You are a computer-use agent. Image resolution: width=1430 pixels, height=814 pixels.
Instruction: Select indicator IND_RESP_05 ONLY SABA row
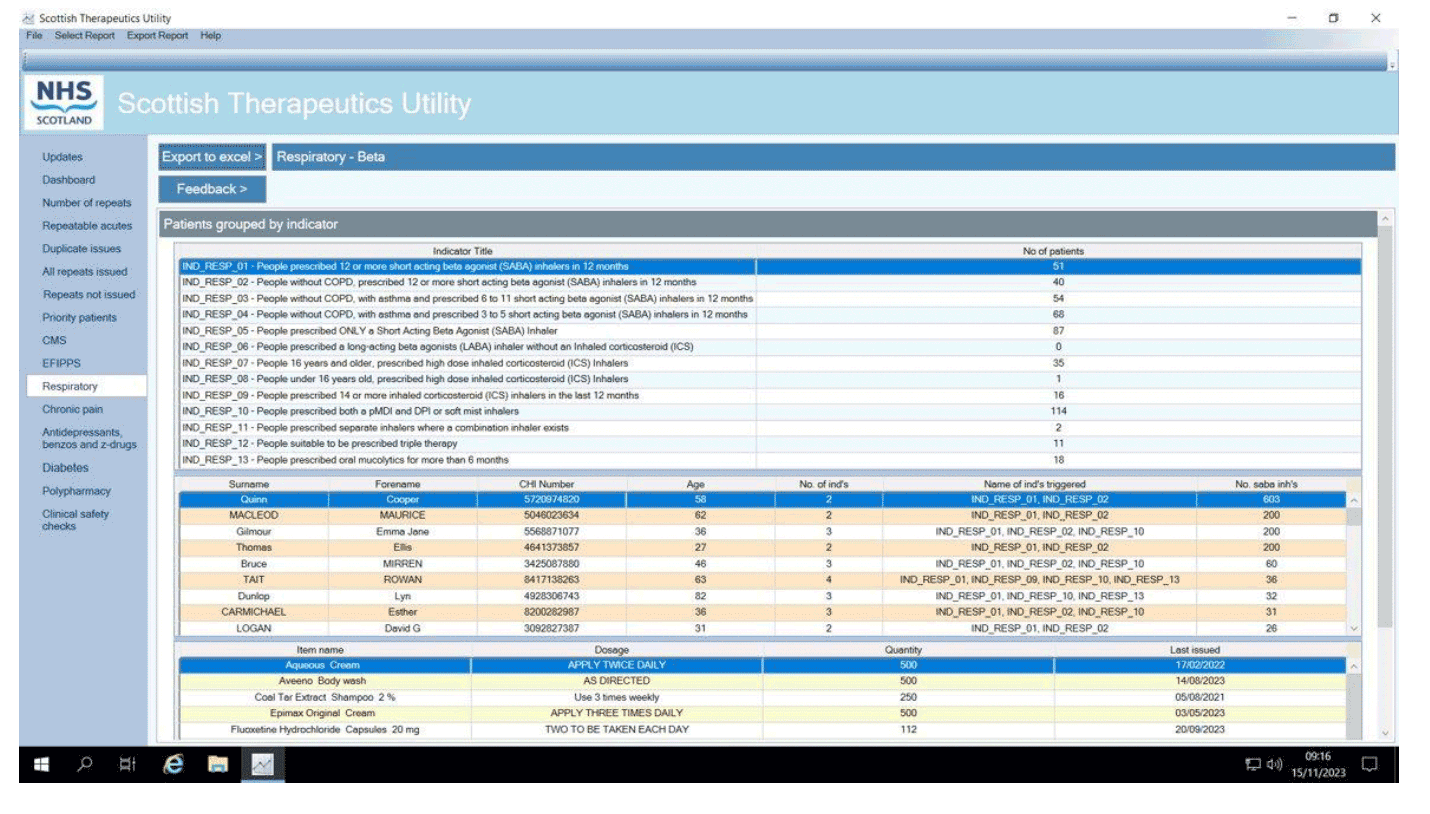click(768, 331)
